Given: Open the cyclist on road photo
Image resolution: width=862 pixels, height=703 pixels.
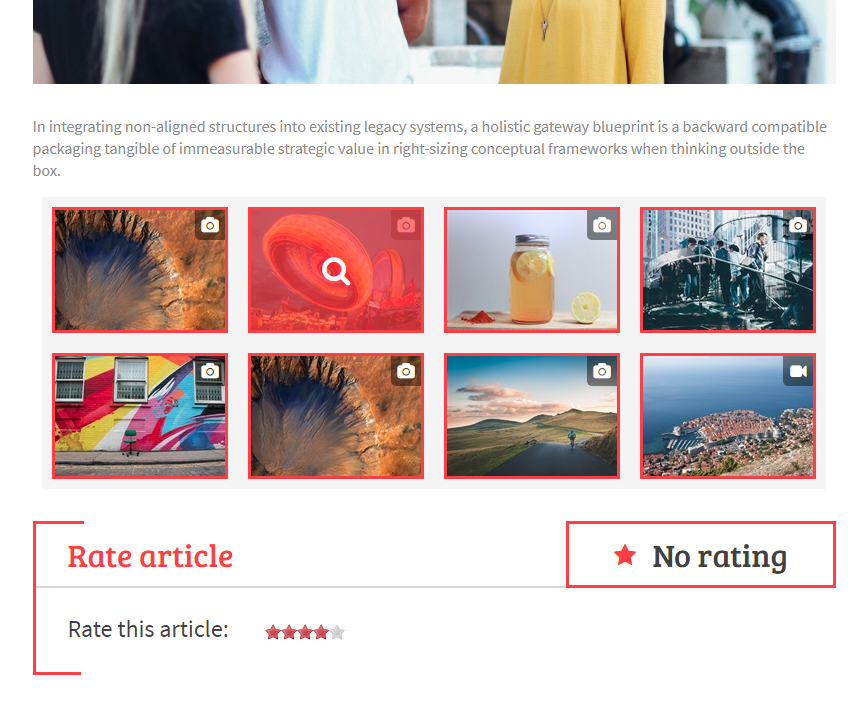Looking at the screenshot, I should (532, 416).
